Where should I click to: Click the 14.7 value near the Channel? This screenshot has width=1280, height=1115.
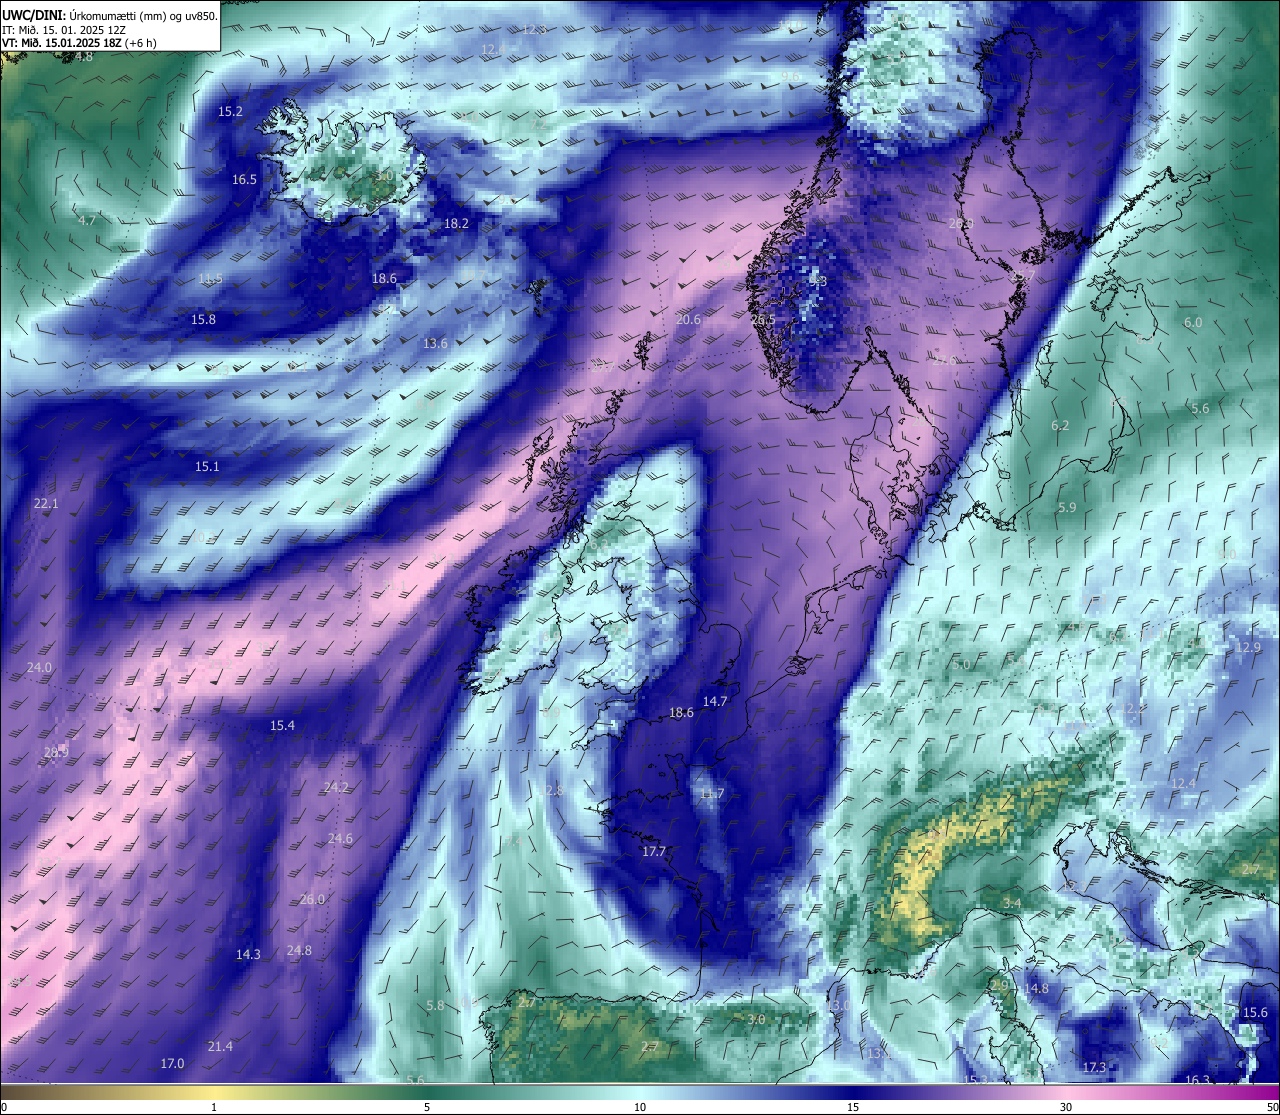[714, 702]
